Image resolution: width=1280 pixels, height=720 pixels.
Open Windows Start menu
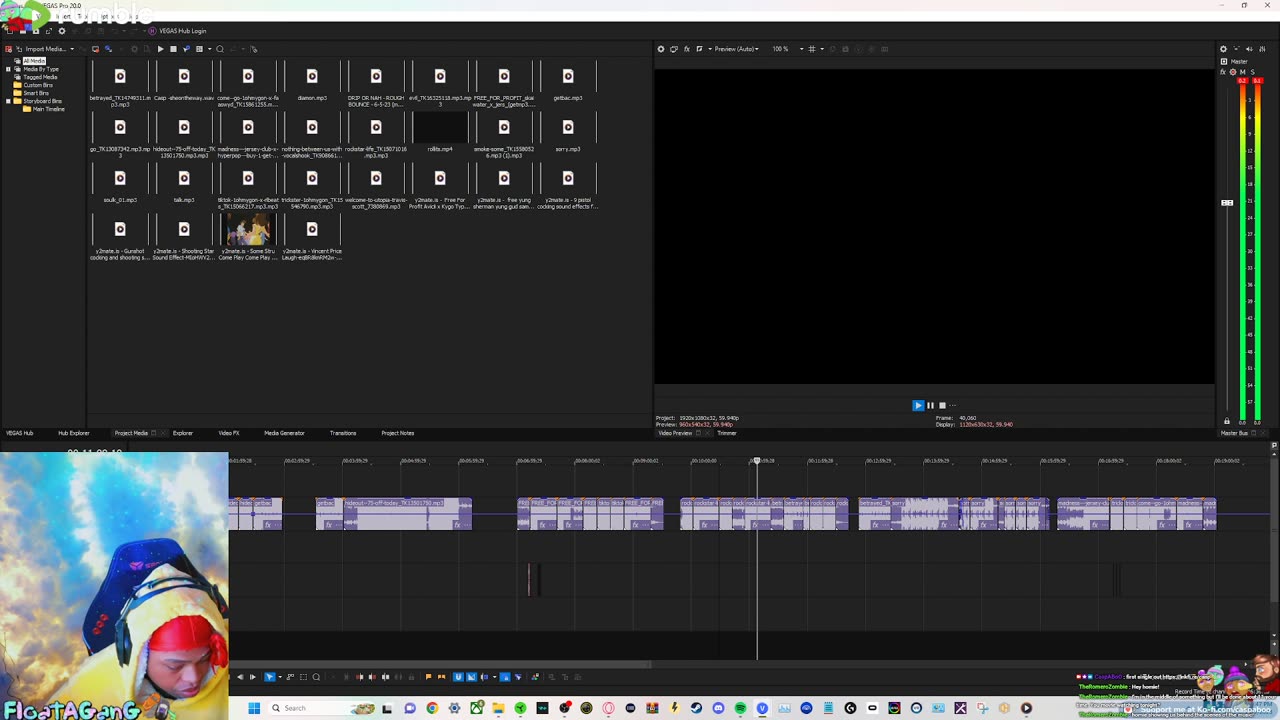coord(254,708)
